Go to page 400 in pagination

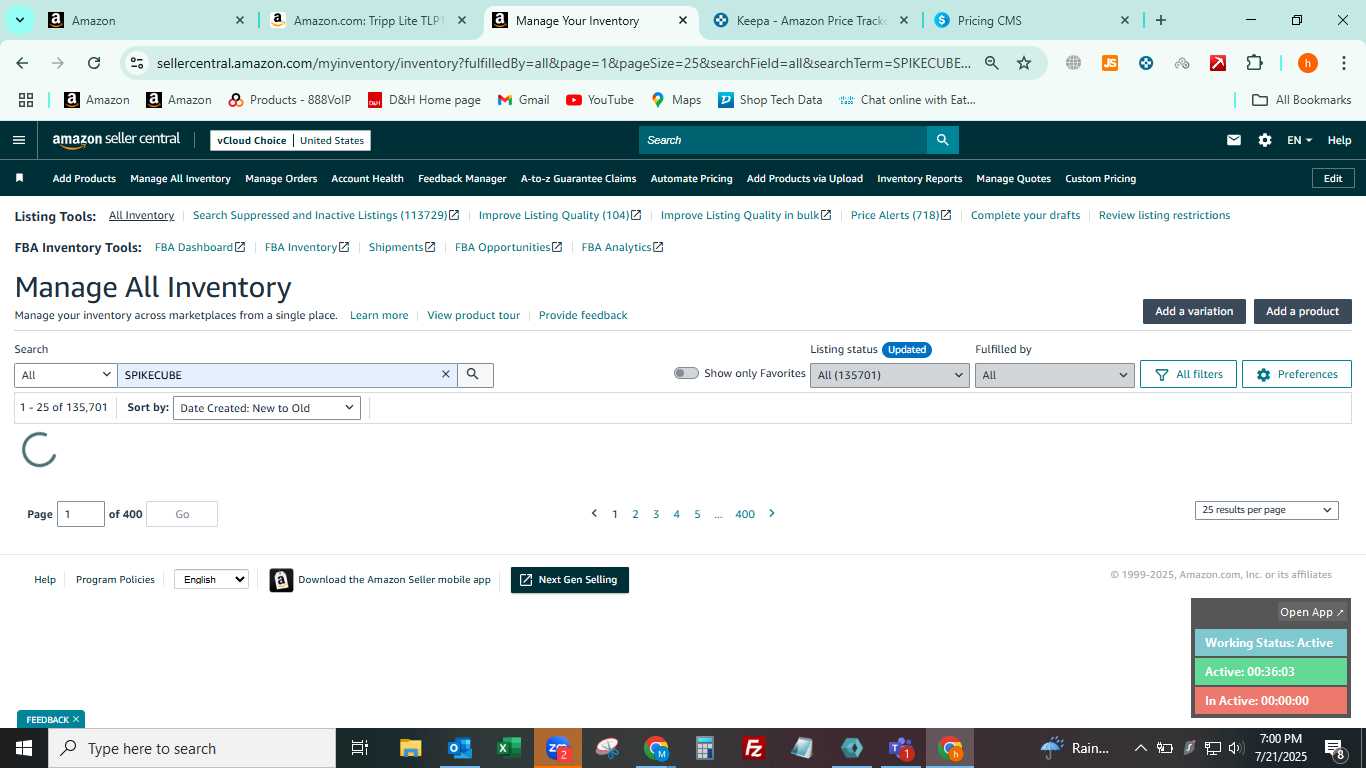pyautogui.click(x=745, y=514)
